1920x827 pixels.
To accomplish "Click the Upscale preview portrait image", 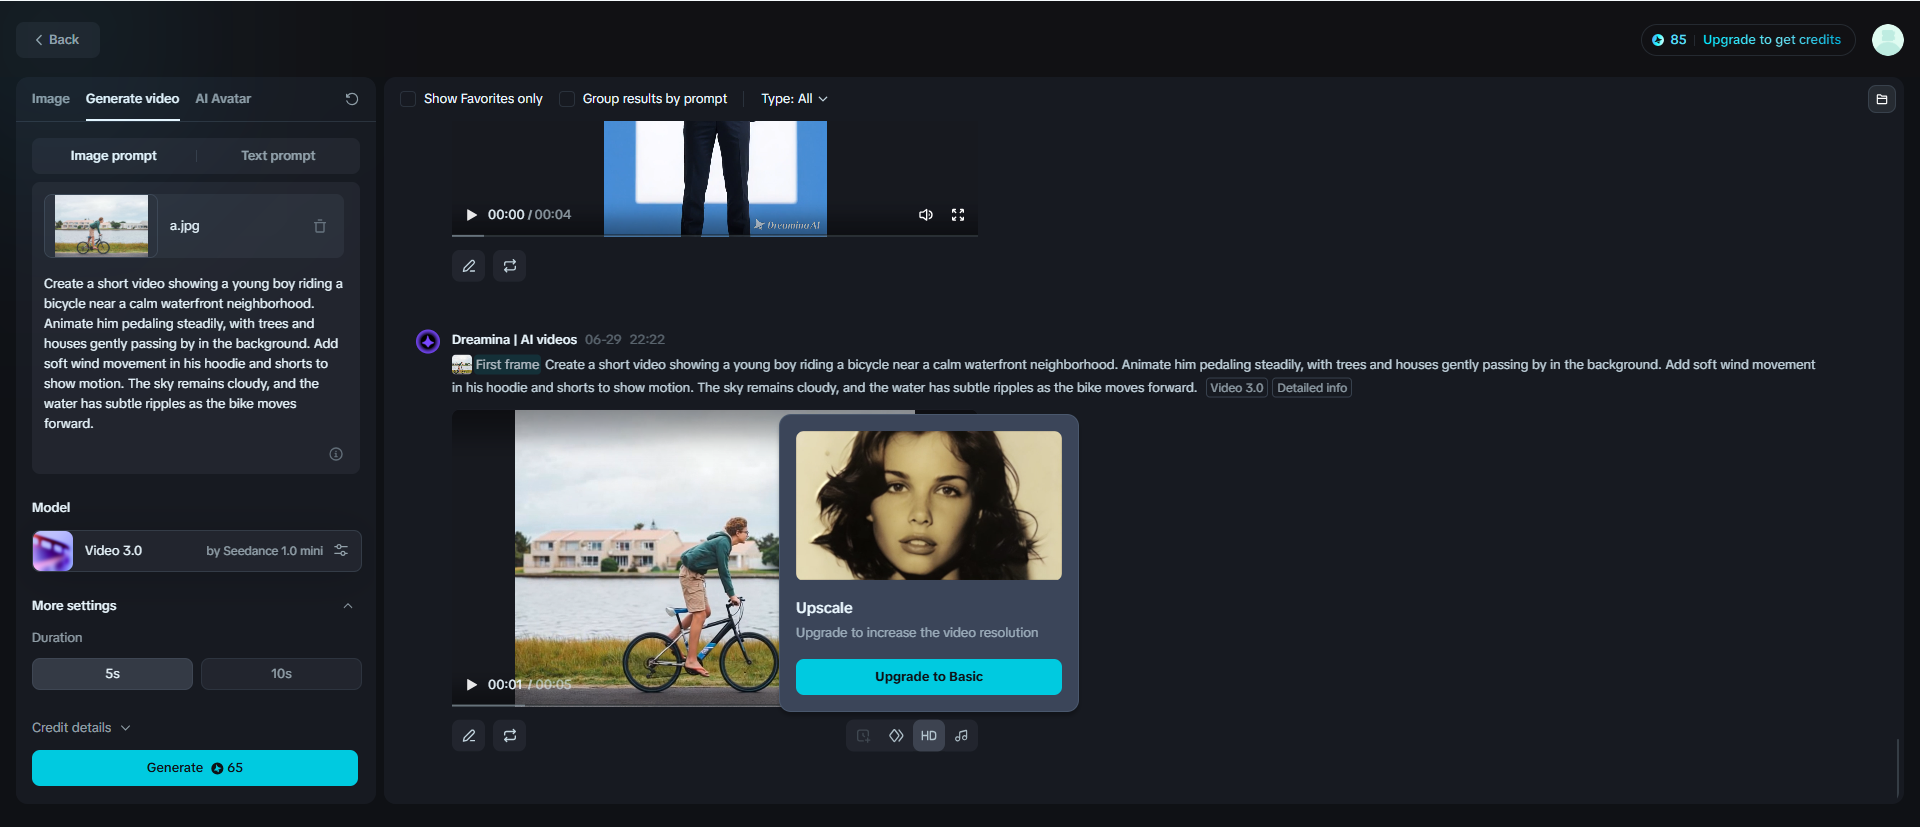I will pos(929,505).
